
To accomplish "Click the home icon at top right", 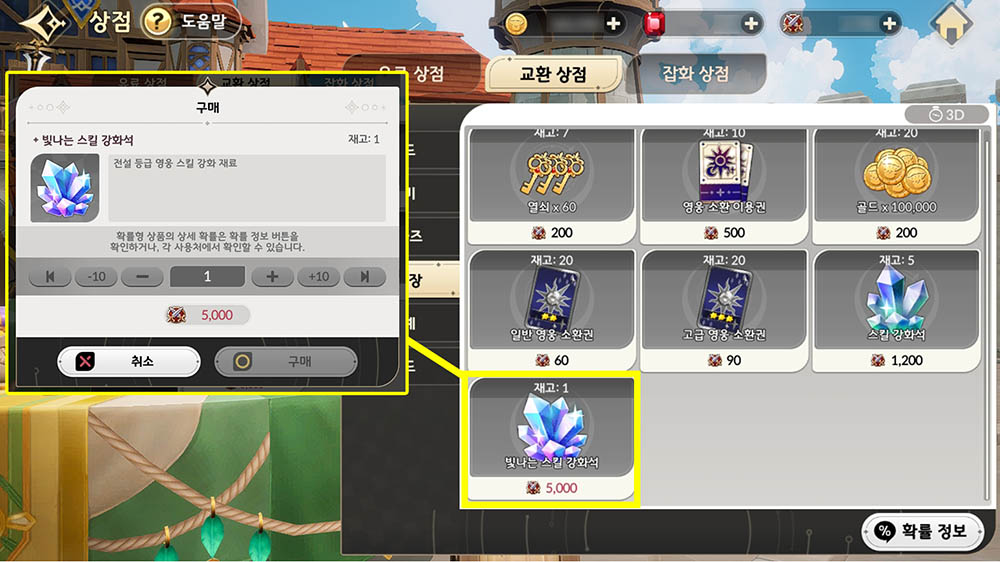I will tap(951, 24).
